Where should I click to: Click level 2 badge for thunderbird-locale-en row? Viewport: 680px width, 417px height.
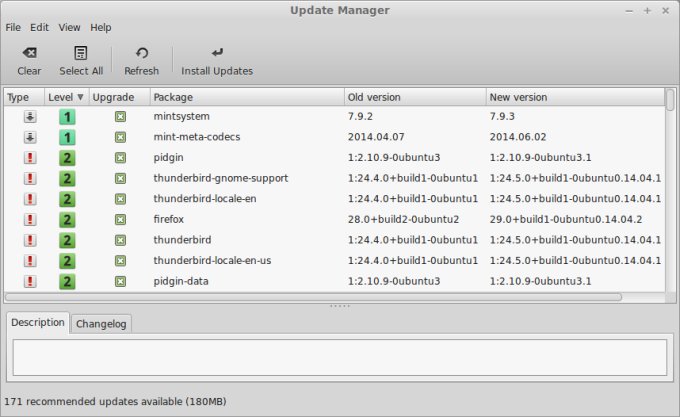(67, 199)
